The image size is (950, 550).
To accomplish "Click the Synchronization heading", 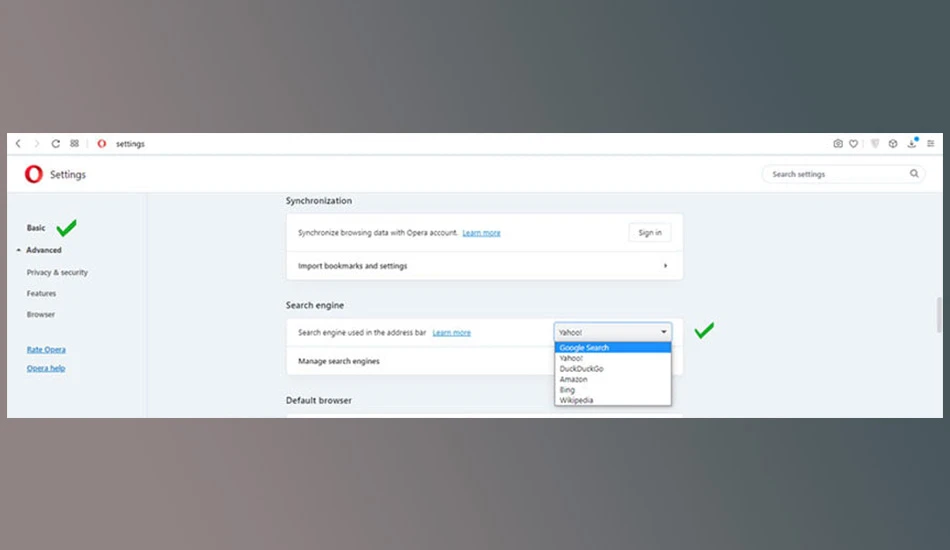I will pos(319,200).
